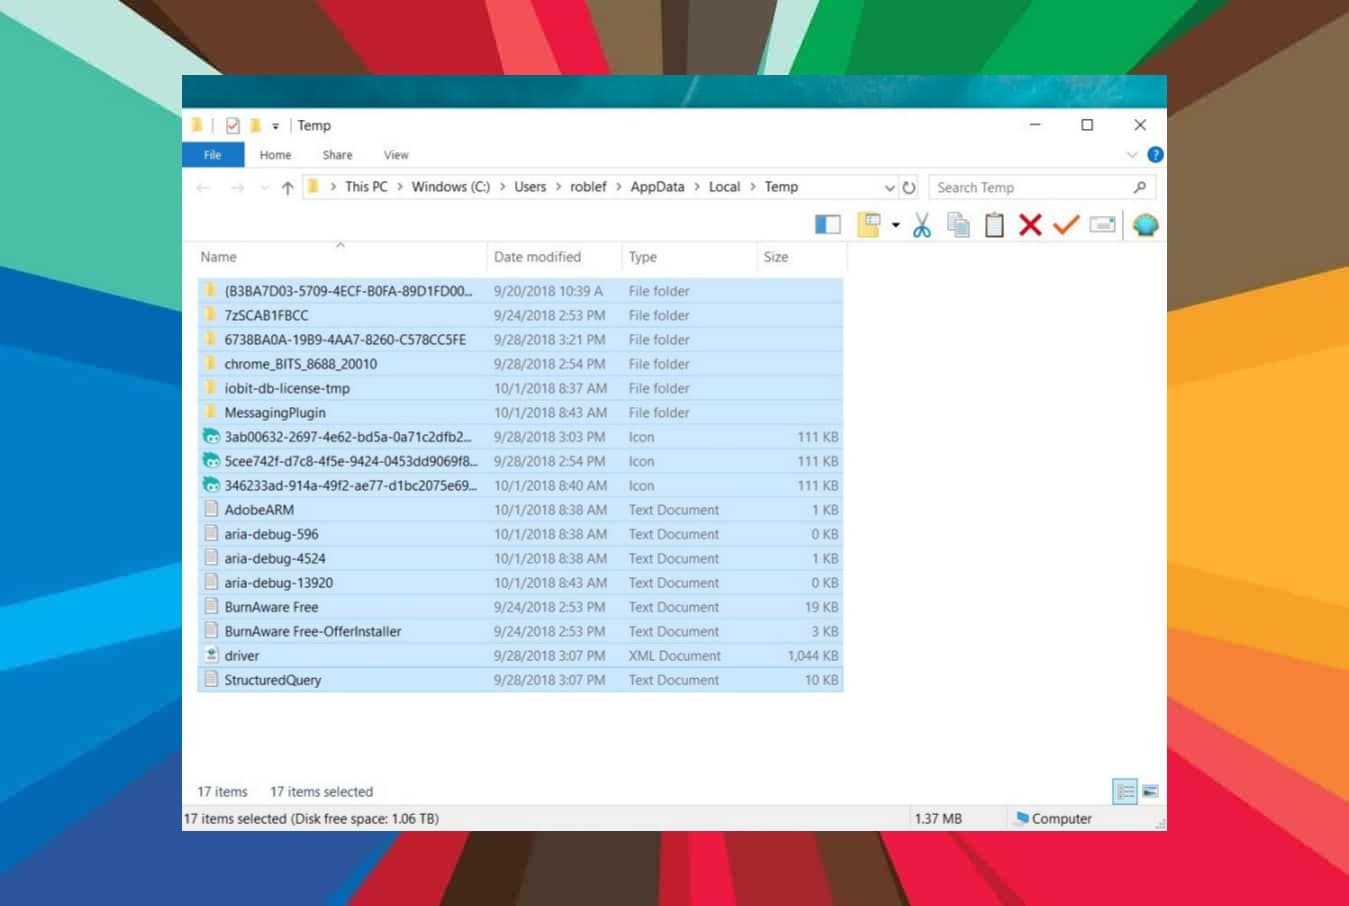Select the aria-debug-596 file

click(520, 534)
